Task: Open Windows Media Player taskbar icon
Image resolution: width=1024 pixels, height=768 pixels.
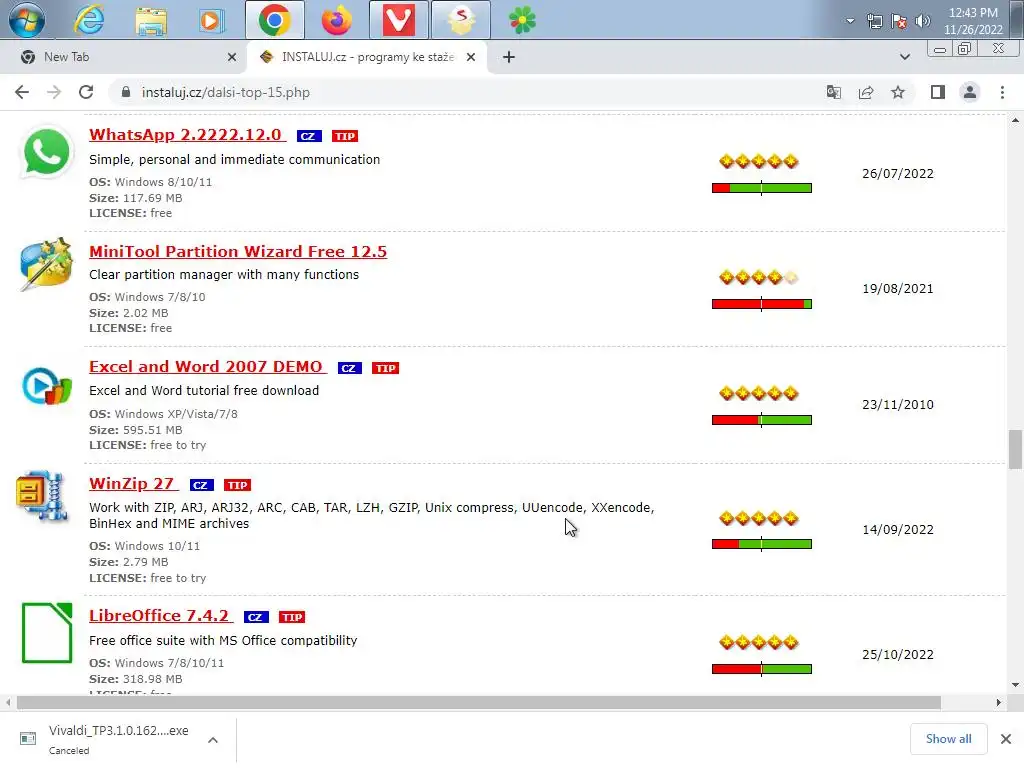Action: [211, 20]
